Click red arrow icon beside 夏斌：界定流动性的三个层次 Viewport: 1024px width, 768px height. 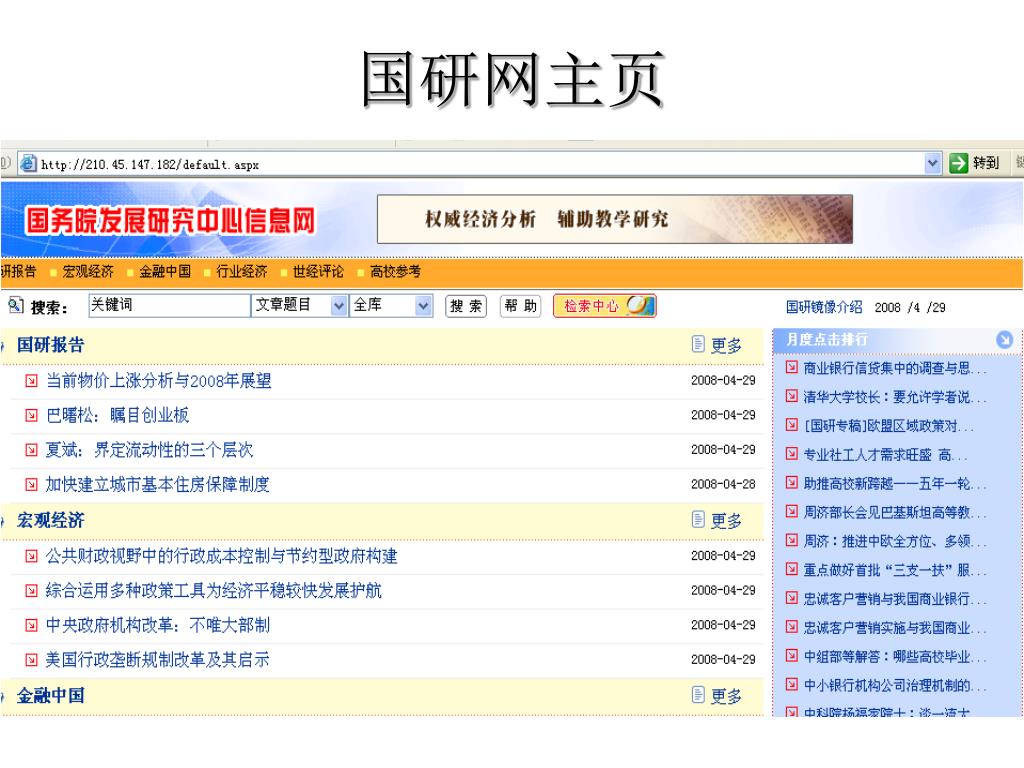point(31,449)
